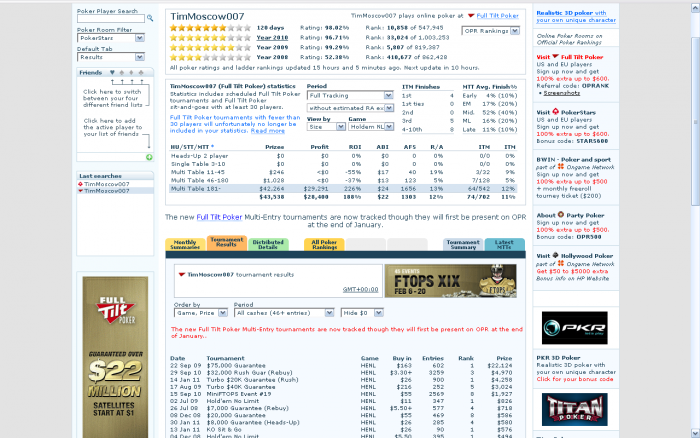Follow Full Tilt Poker link in Multi-Entry notice
Viewport: 700px width, 438px height.
coord(219,217)
